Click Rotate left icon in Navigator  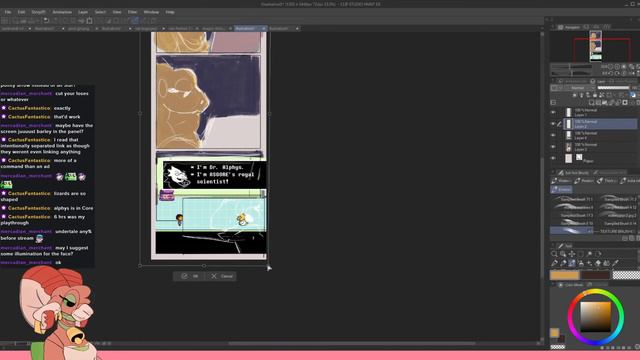click(611, 73)
